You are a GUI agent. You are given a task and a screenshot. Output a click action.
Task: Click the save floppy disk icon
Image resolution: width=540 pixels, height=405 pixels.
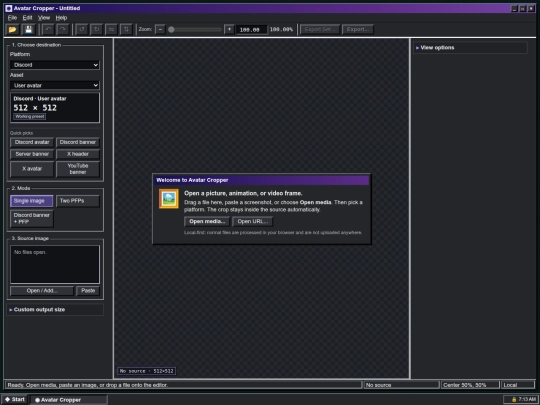[x=29, y=30]
